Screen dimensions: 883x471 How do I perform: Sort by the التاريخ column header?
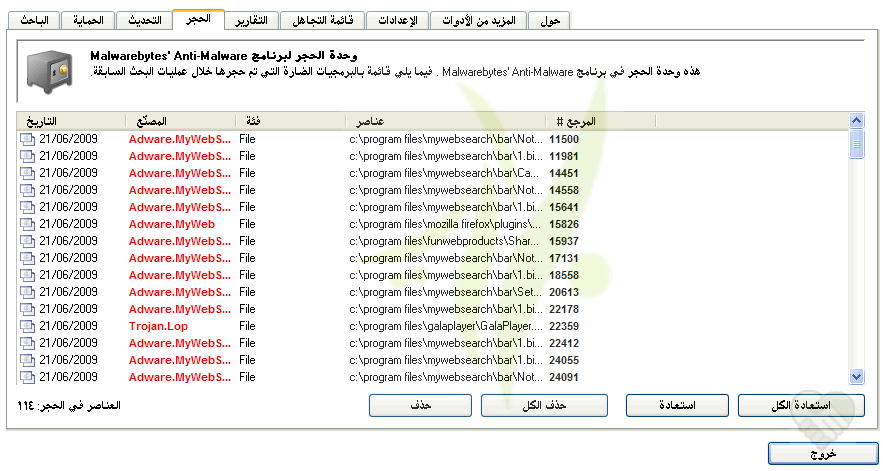[x=72, y=121]
